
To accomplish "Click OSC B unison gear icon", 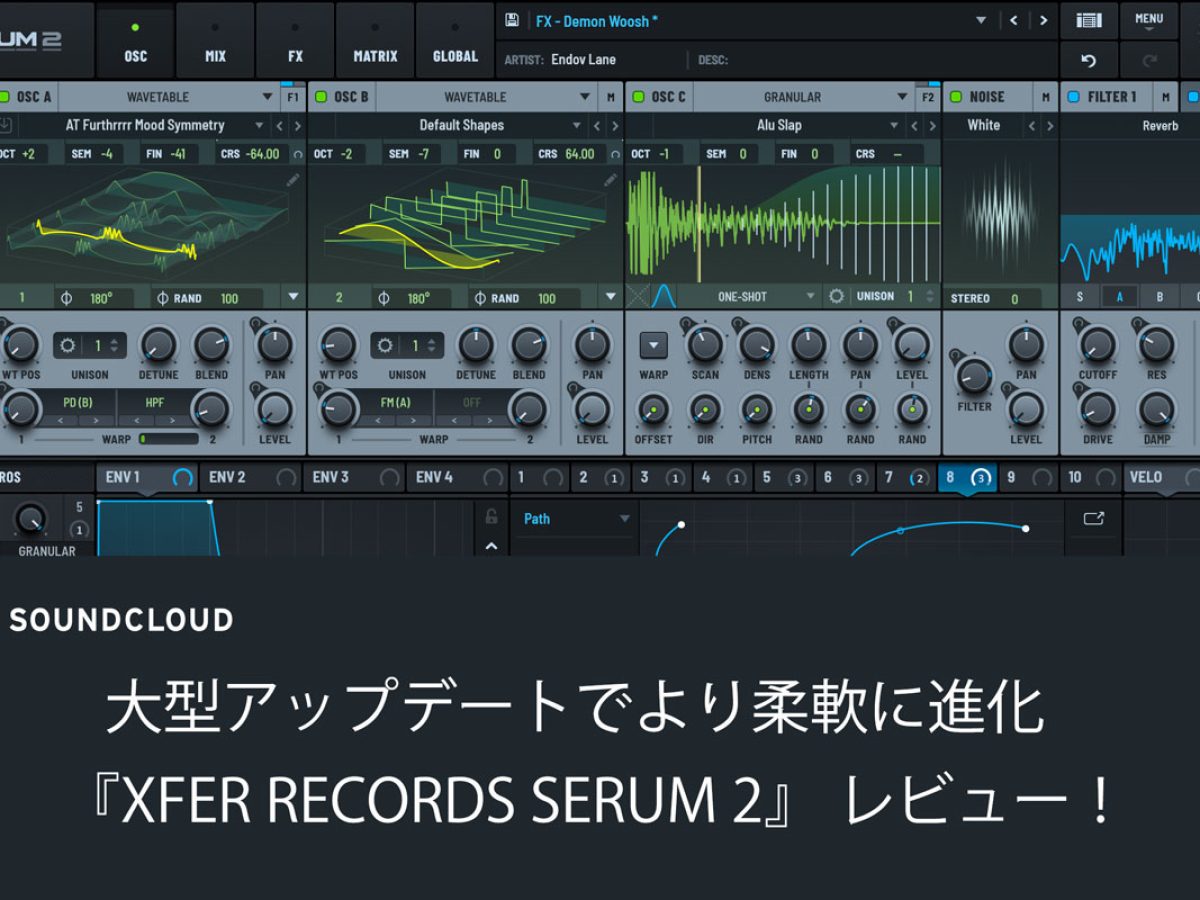I will (386, 346).
